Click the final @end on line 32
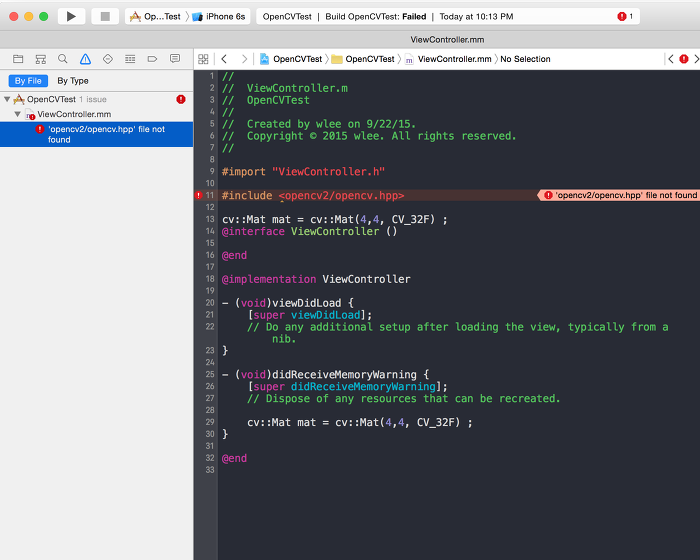This screenshot has width=700, height=560. click(x=234, y=458)
